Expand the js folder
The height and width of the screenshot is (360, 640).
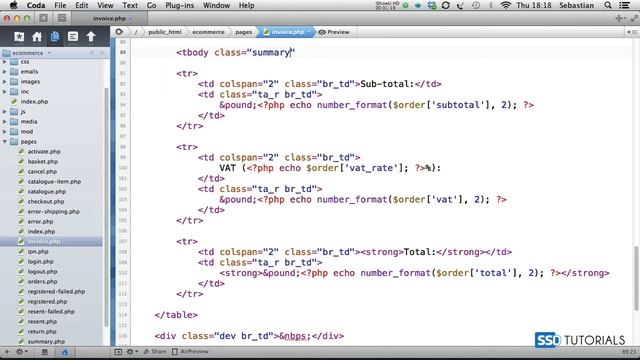click(x=5, y=111)
